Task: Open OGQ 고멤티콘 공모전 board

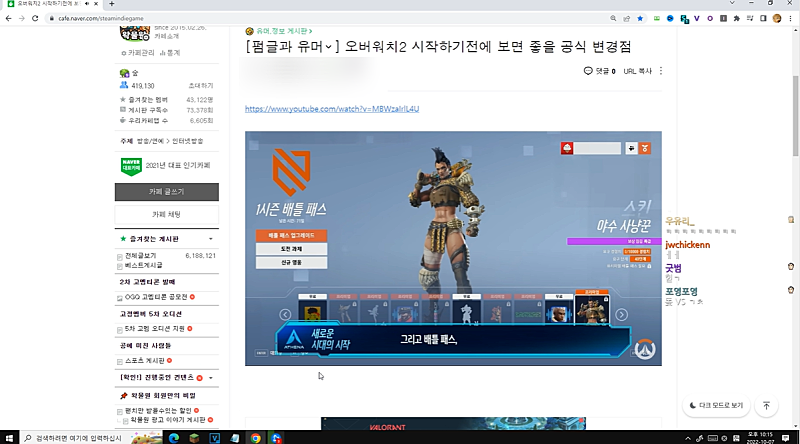Action: (x=156, y=297)
